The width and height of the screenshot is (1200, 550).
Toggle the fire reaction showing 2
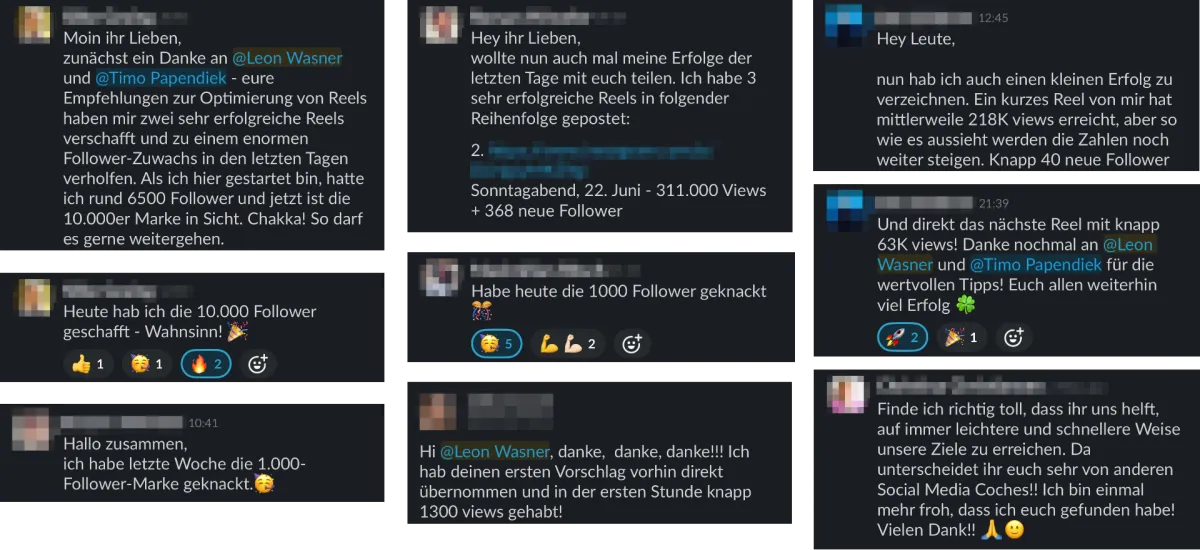(x=206, y=364)
